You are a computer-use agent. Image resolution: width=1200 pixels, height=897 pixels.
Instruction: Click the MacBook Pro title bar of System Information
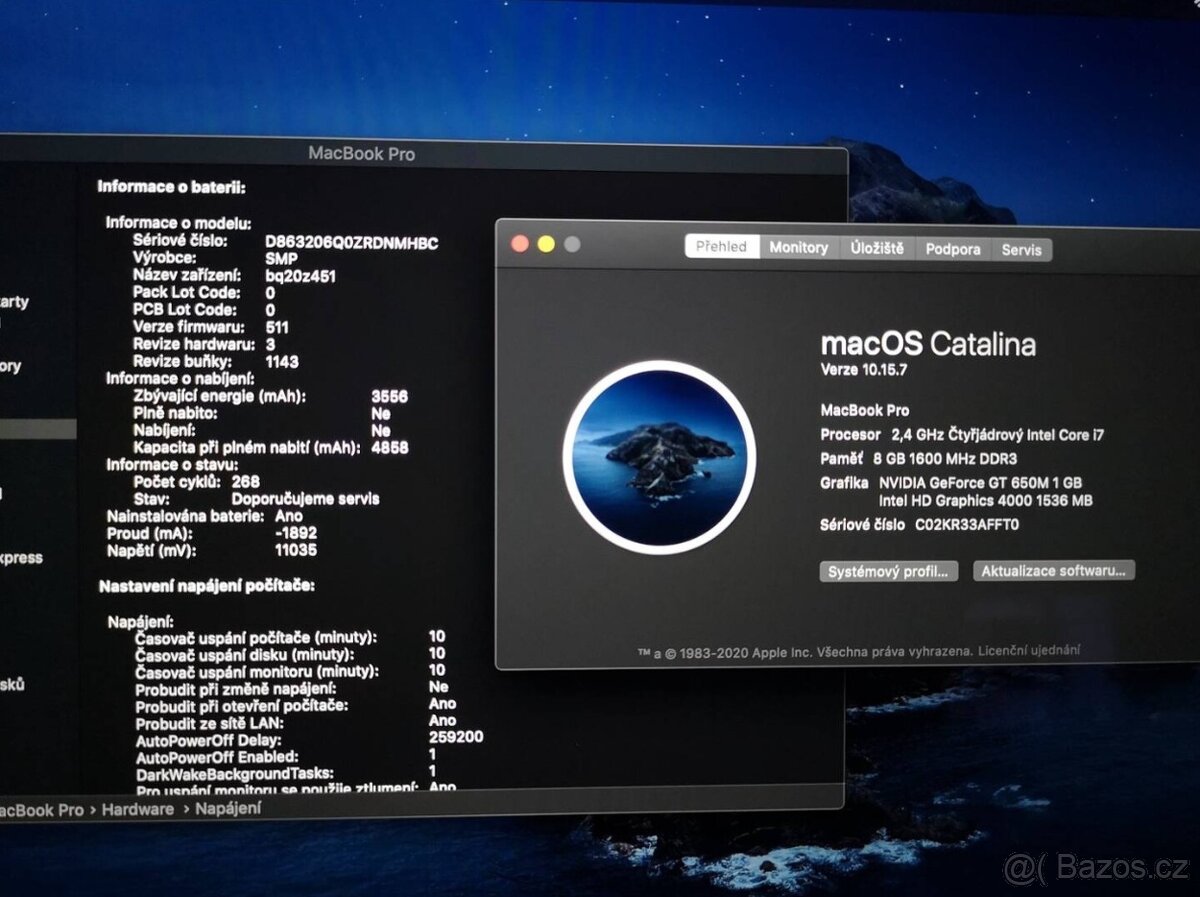[360, 154]
